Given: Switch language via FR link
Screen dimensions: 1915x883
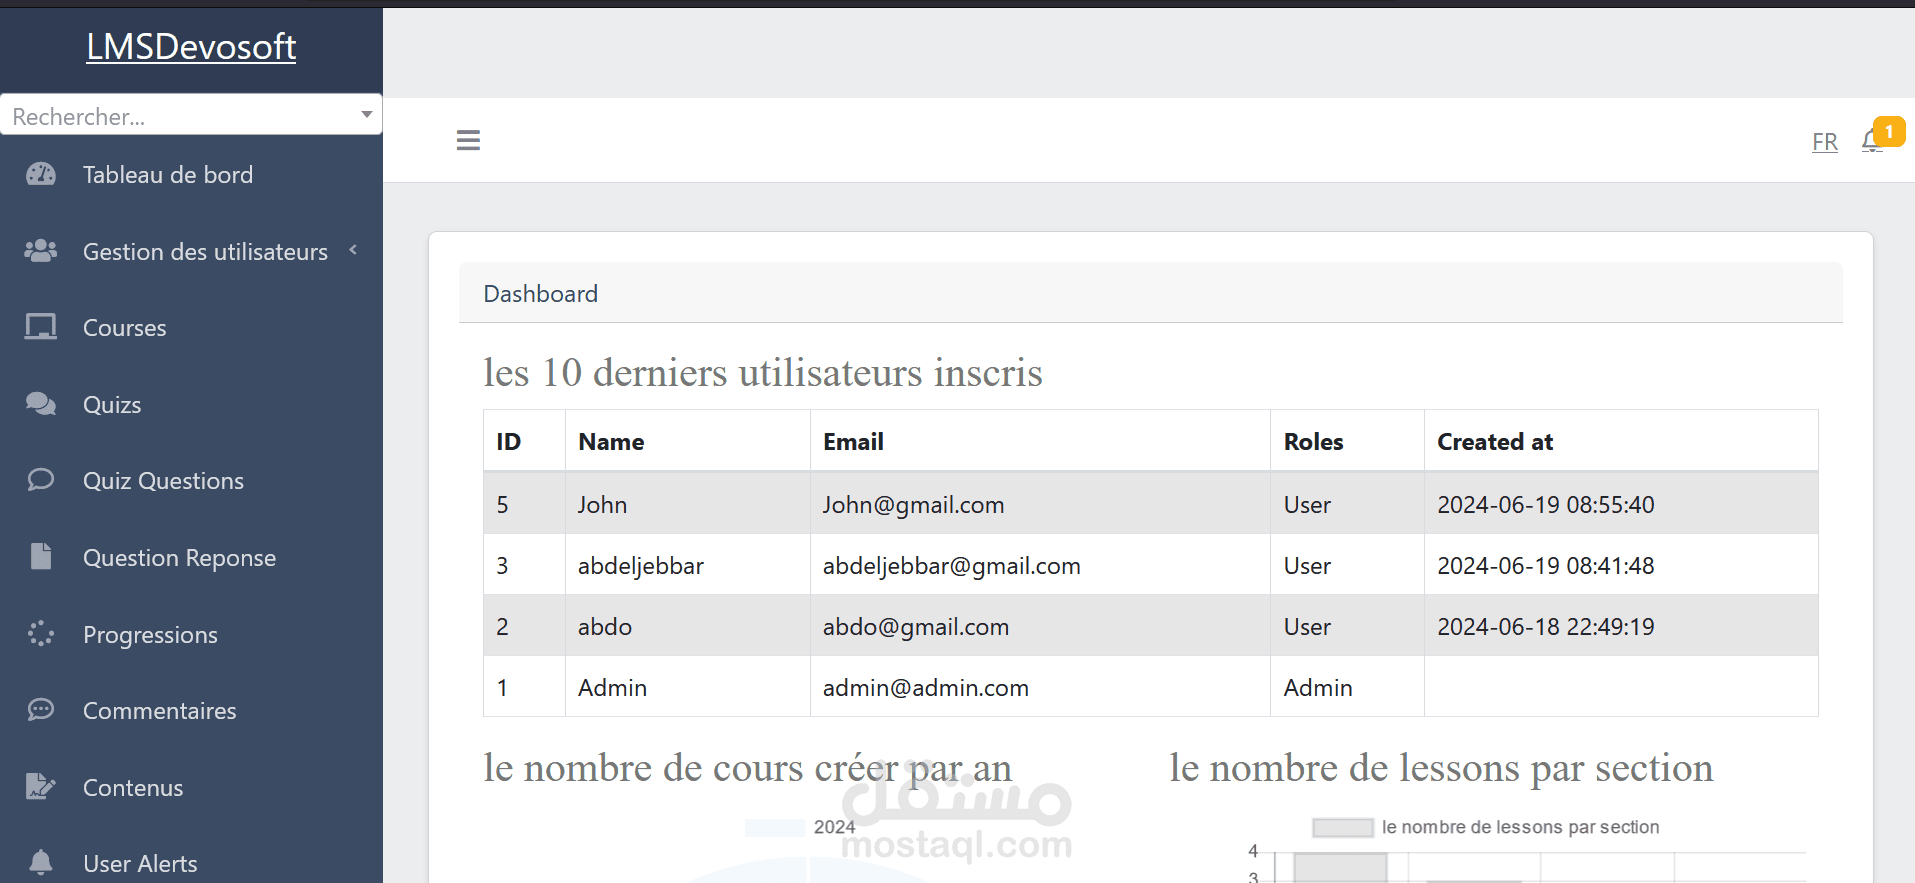Looking at the screenshot, I should [x=1825, y=142].
